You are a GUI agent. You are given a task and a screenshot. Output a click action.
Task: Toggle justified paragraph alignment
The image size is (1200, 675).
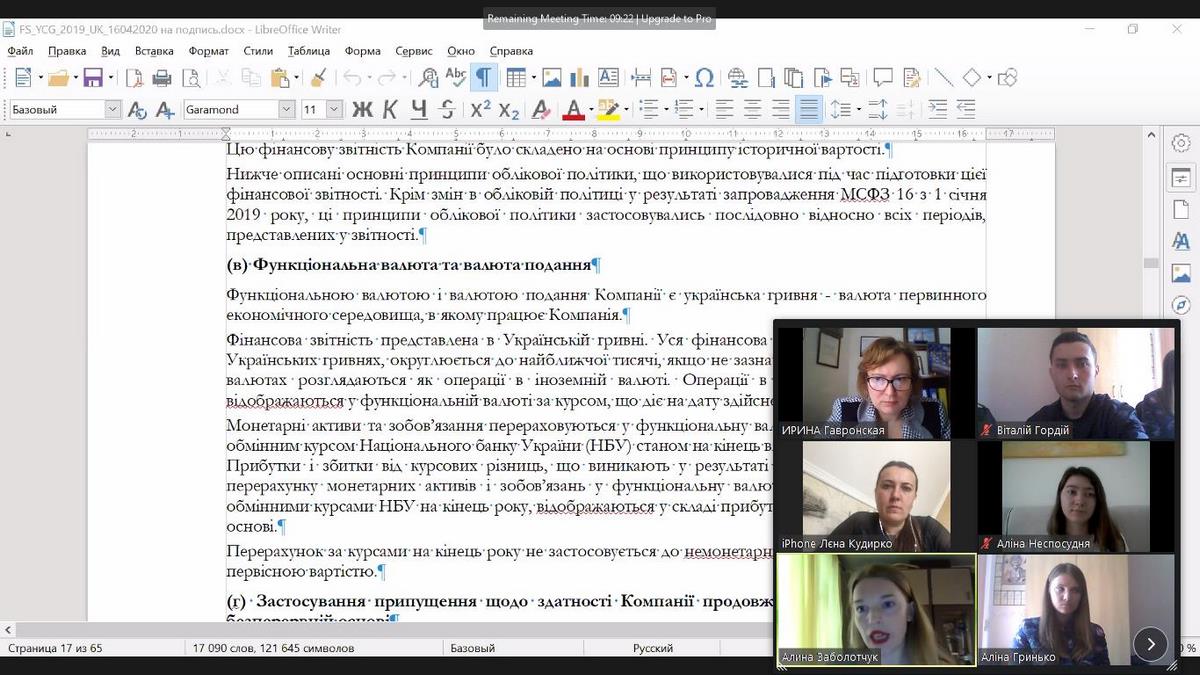point(809,109)
